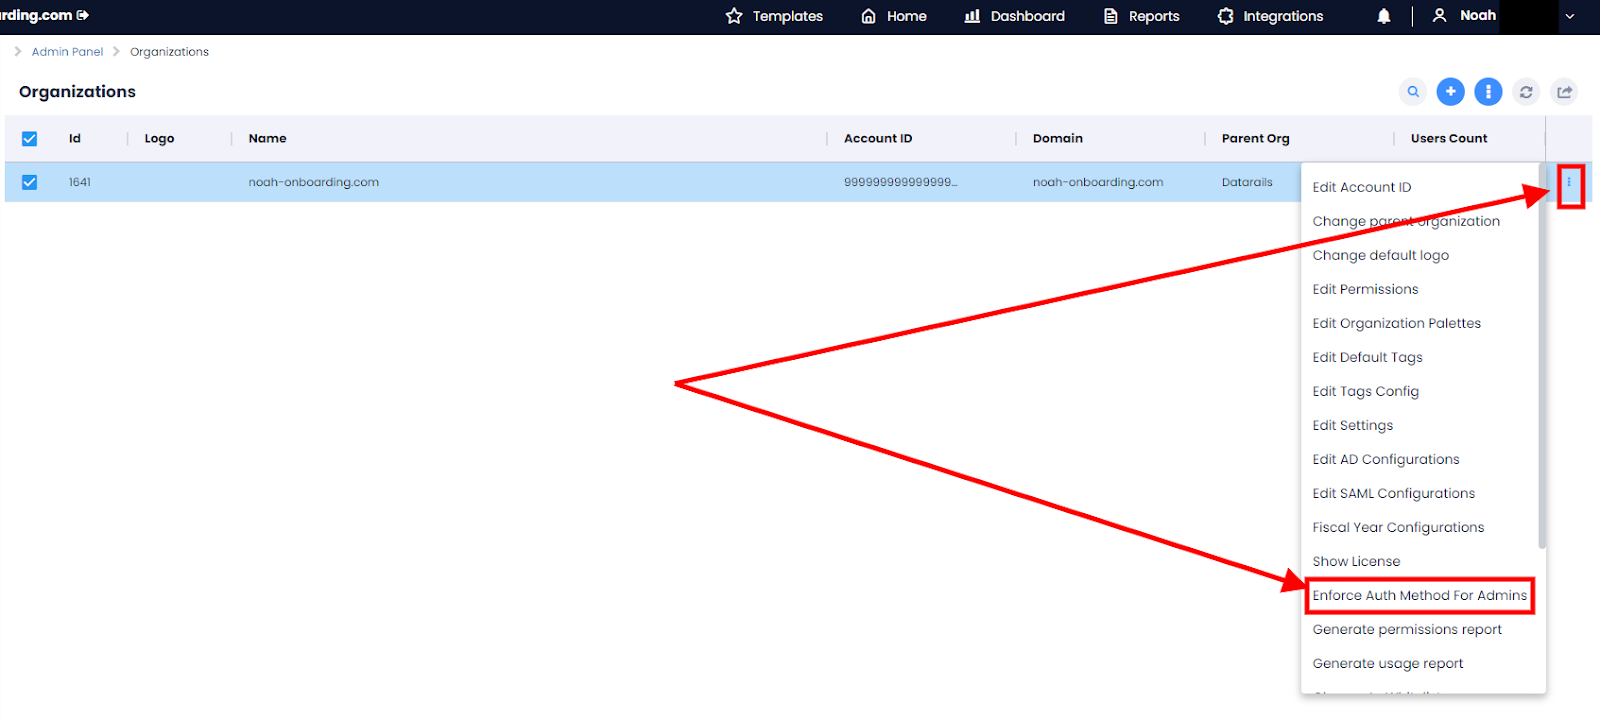Open the notifications bell
The image size is (1600, 719).
[1384, 16]
